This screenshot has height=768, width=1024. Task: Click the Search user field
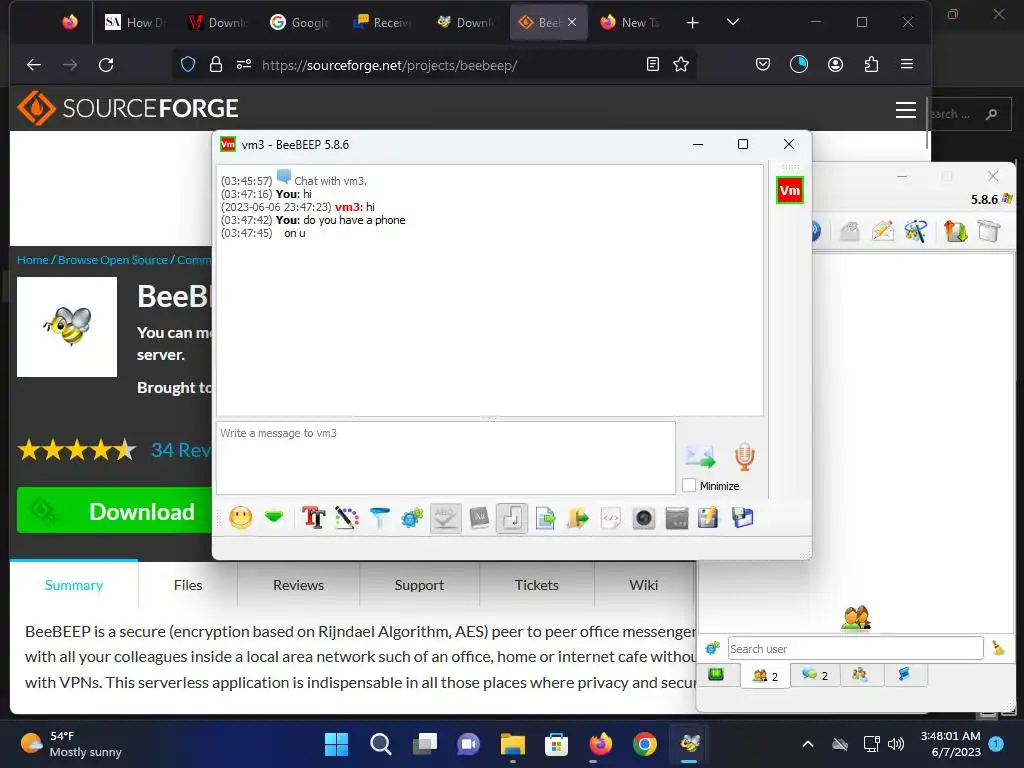point(856,648)
